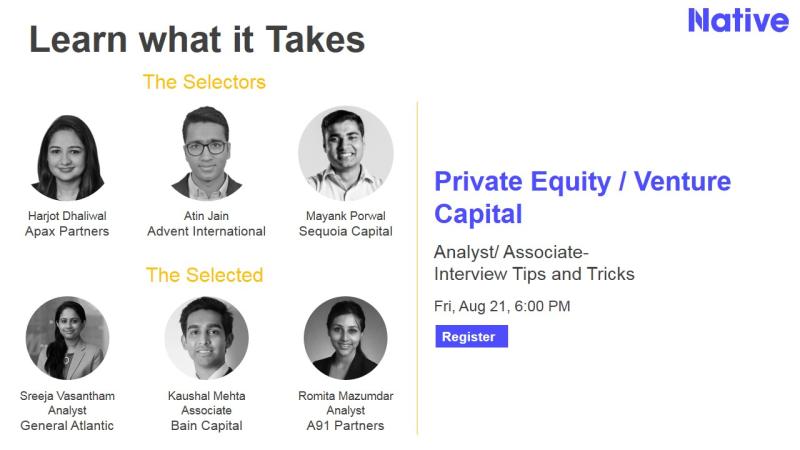Click the A91 Partners label

[x=345, y=426]
